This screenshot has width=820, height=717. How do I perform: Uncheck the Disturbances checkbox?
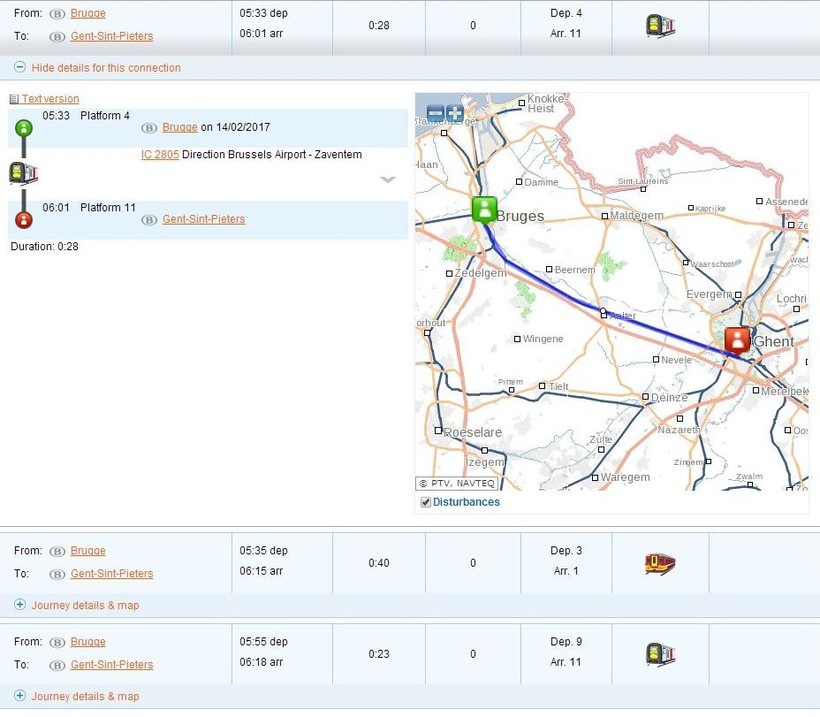click(x=426, y=502)
